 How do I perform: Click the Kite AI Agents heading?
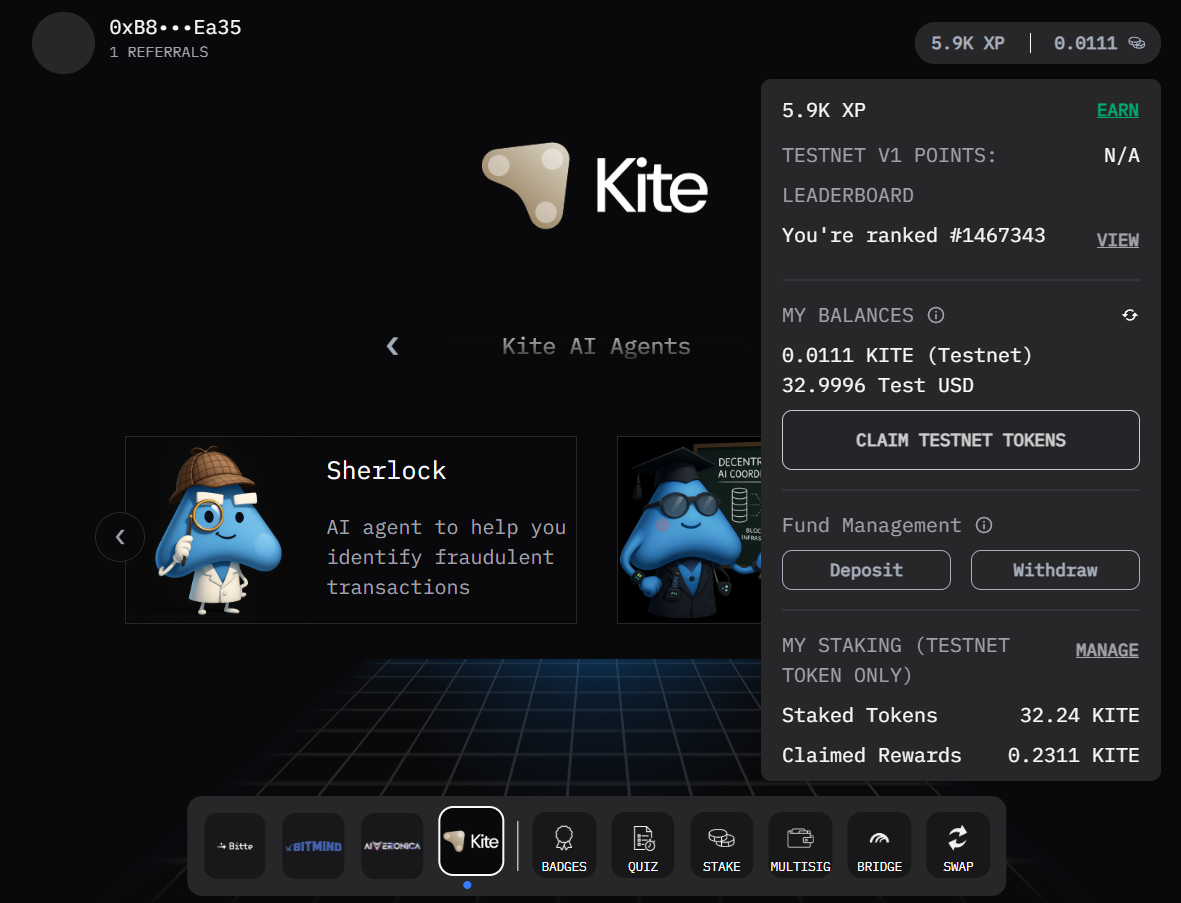[596, 346]
